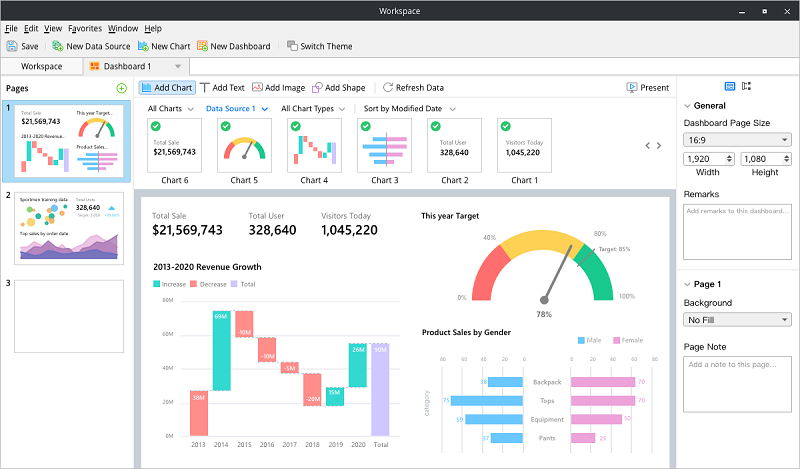Open the Dashboard Page Size 16:9 dropdown

tap(737, 139)
